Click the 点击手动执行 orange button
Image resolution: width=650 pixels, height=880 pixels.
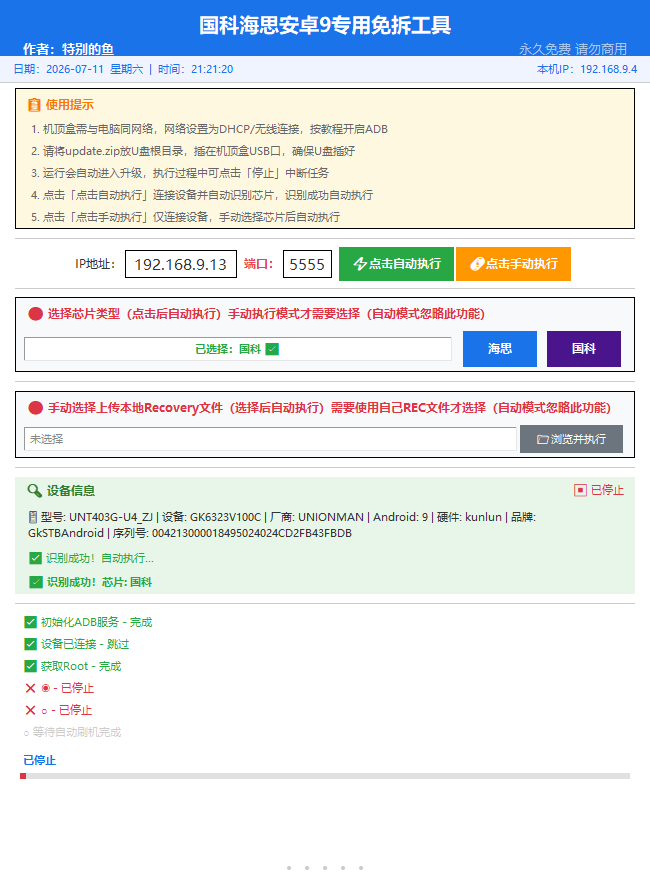513,264
